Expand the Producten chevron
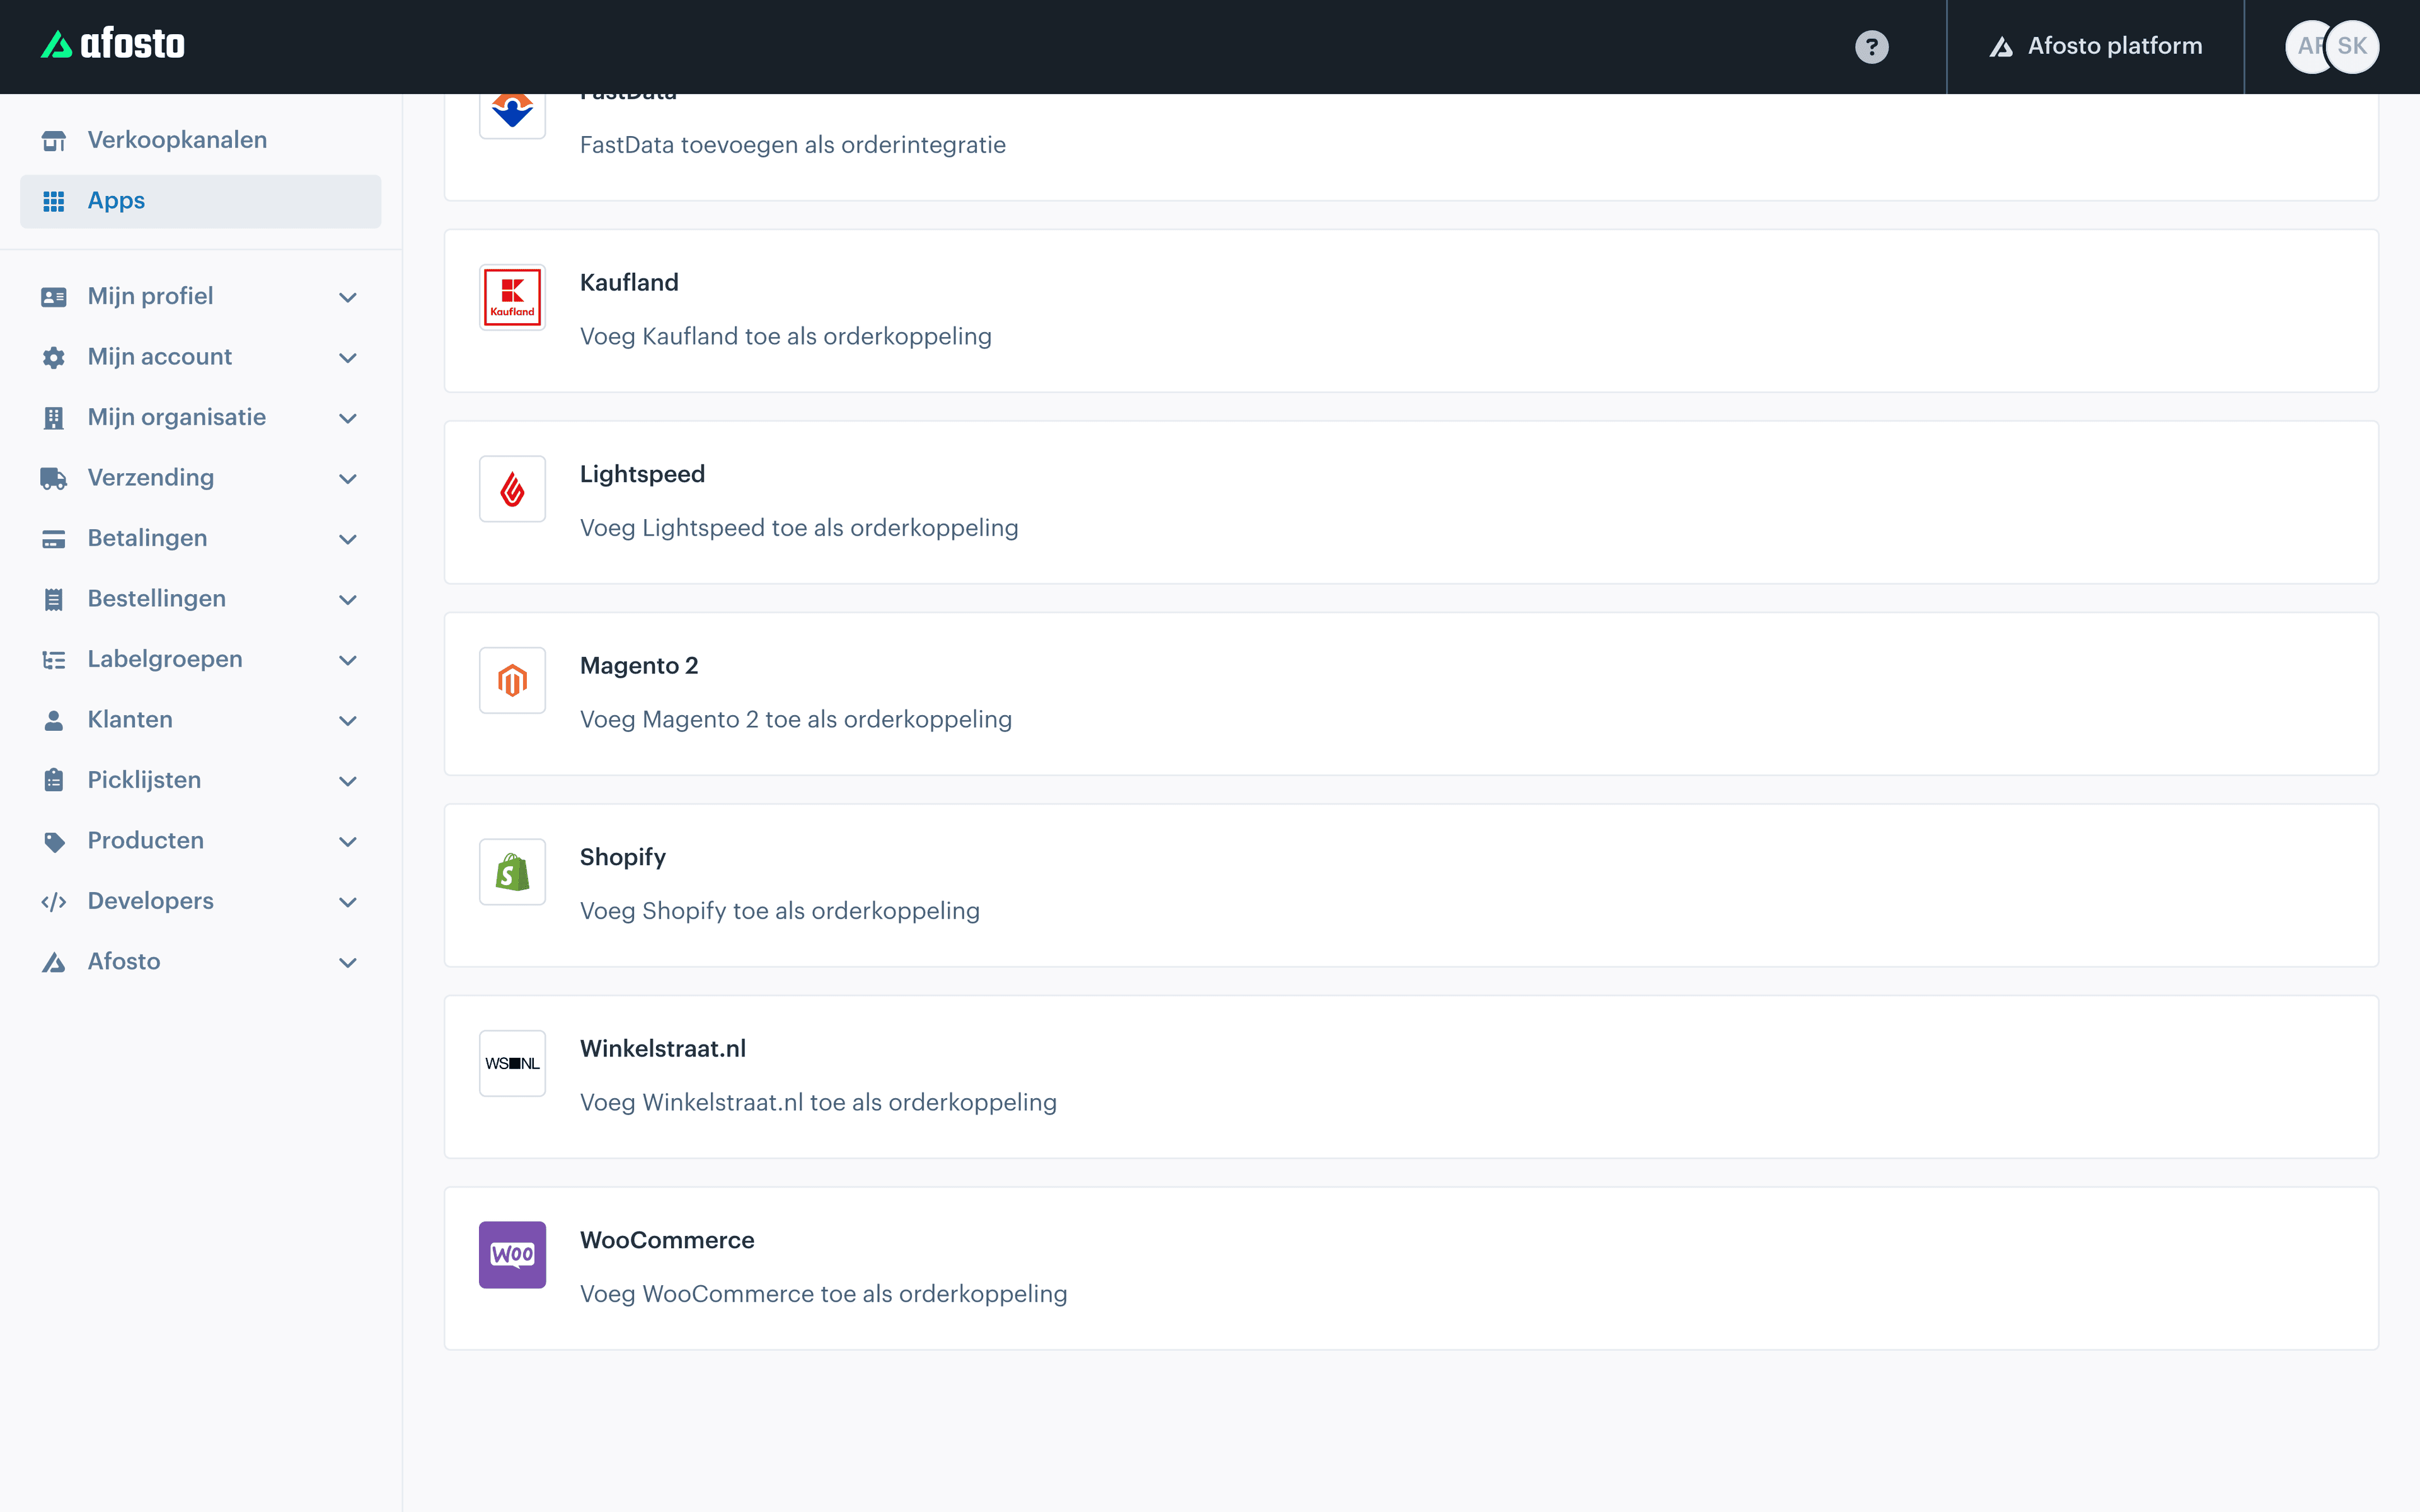This screenshot has height=1512, width=2420. pos(348,842)
